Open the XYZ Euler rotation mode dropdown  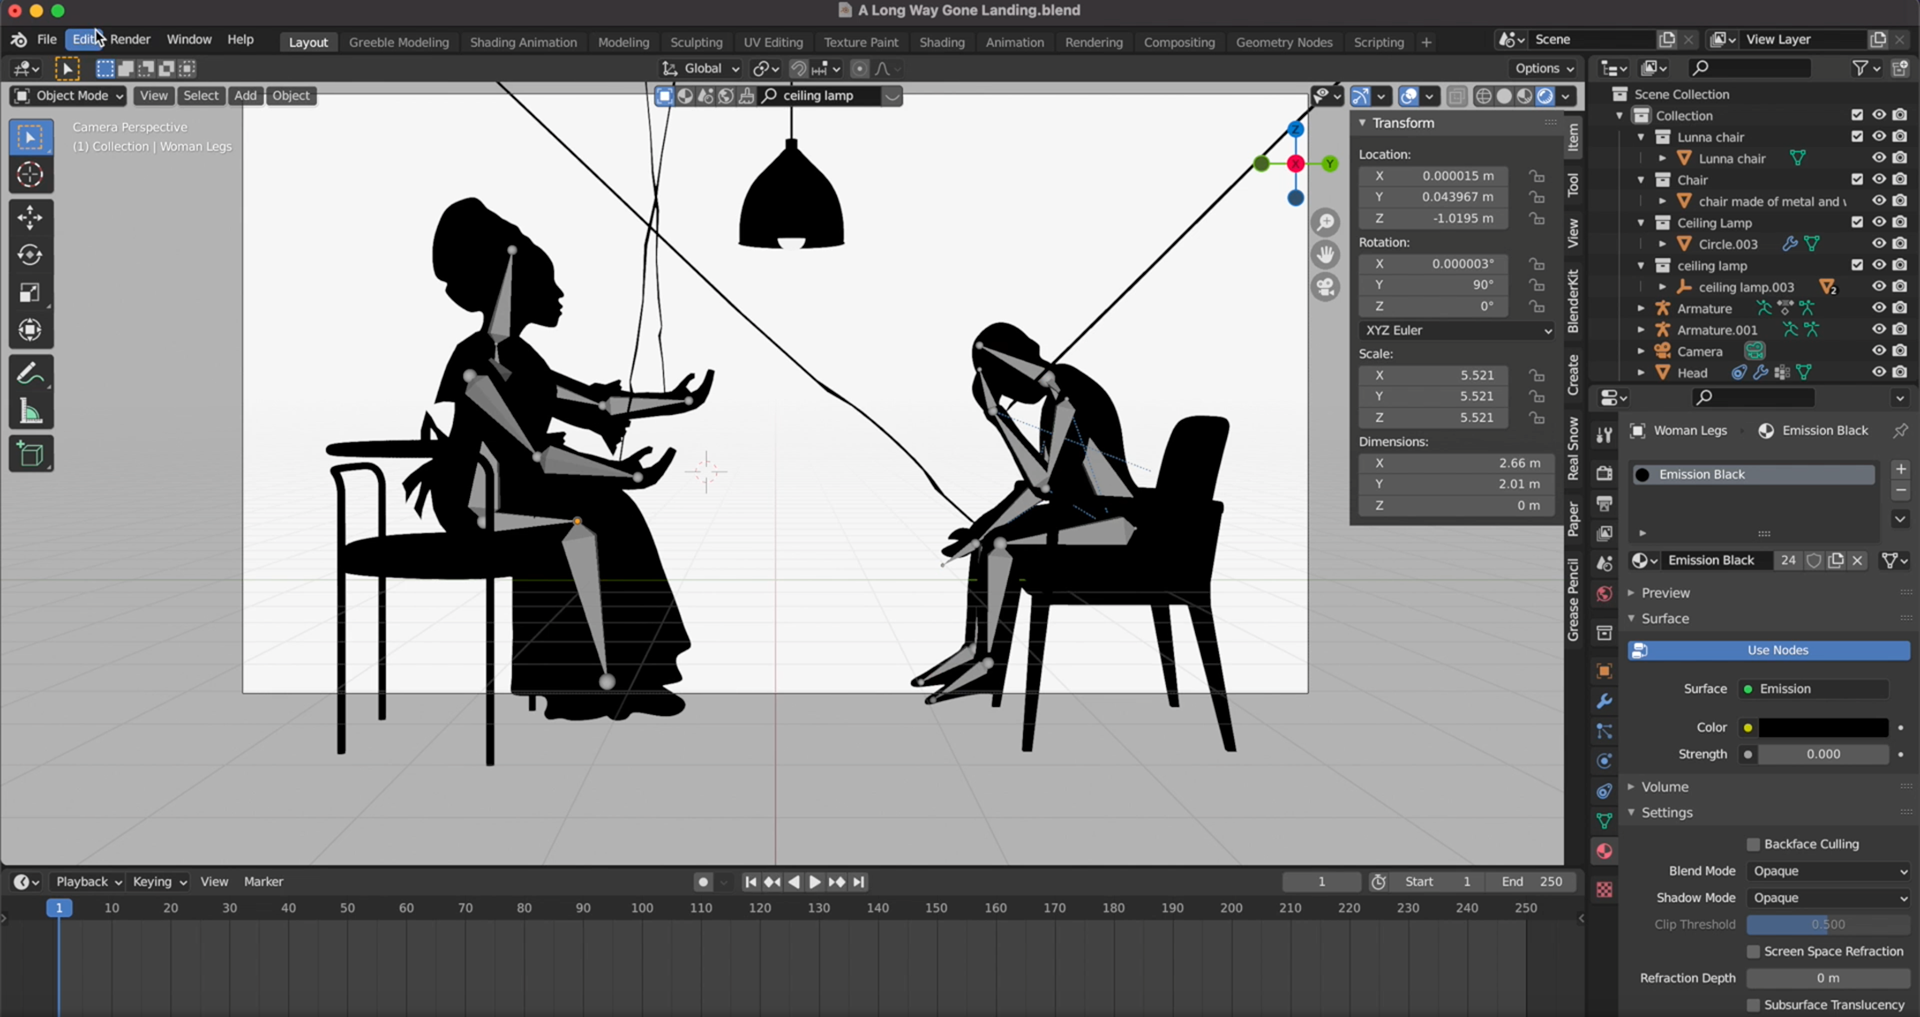coord(1456,330)
